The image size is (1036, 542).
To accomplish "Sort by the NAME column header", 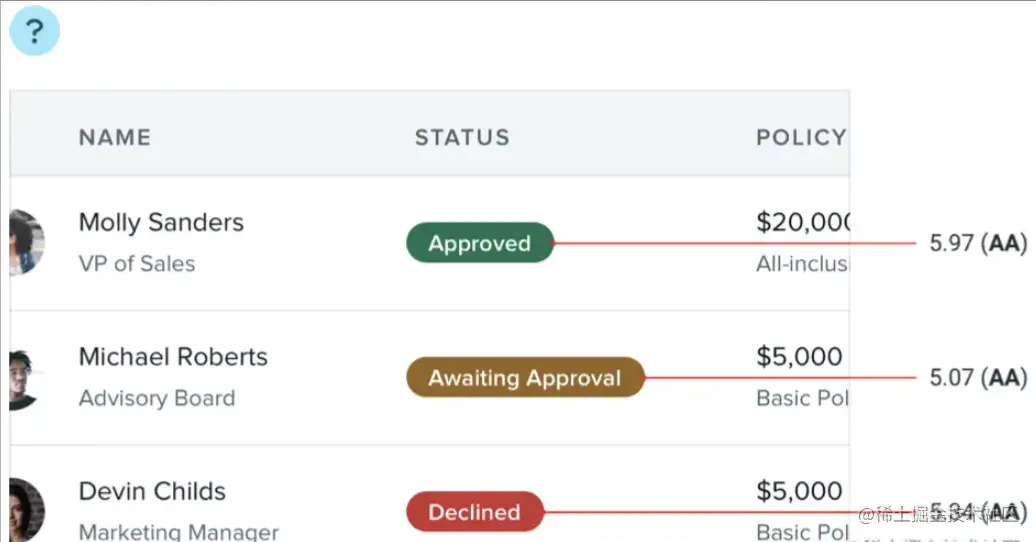I will point(115,138).
